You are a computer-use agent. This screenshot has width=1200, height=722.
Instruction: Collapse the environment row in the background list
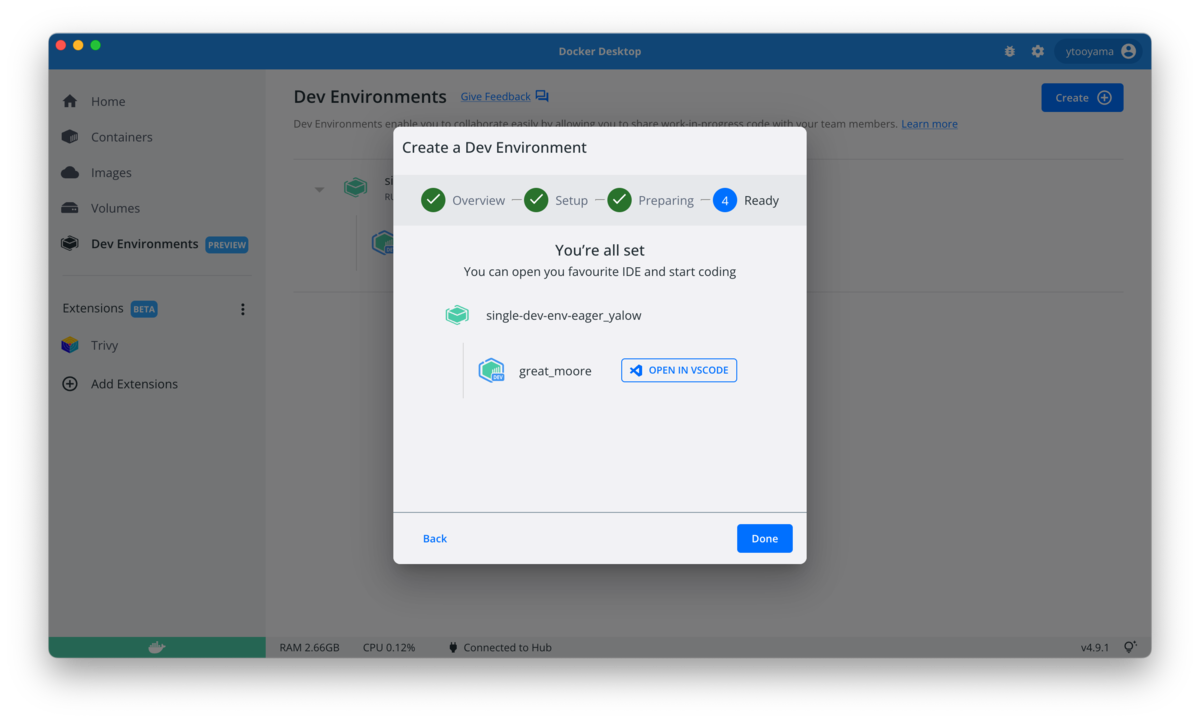point(319,189)
